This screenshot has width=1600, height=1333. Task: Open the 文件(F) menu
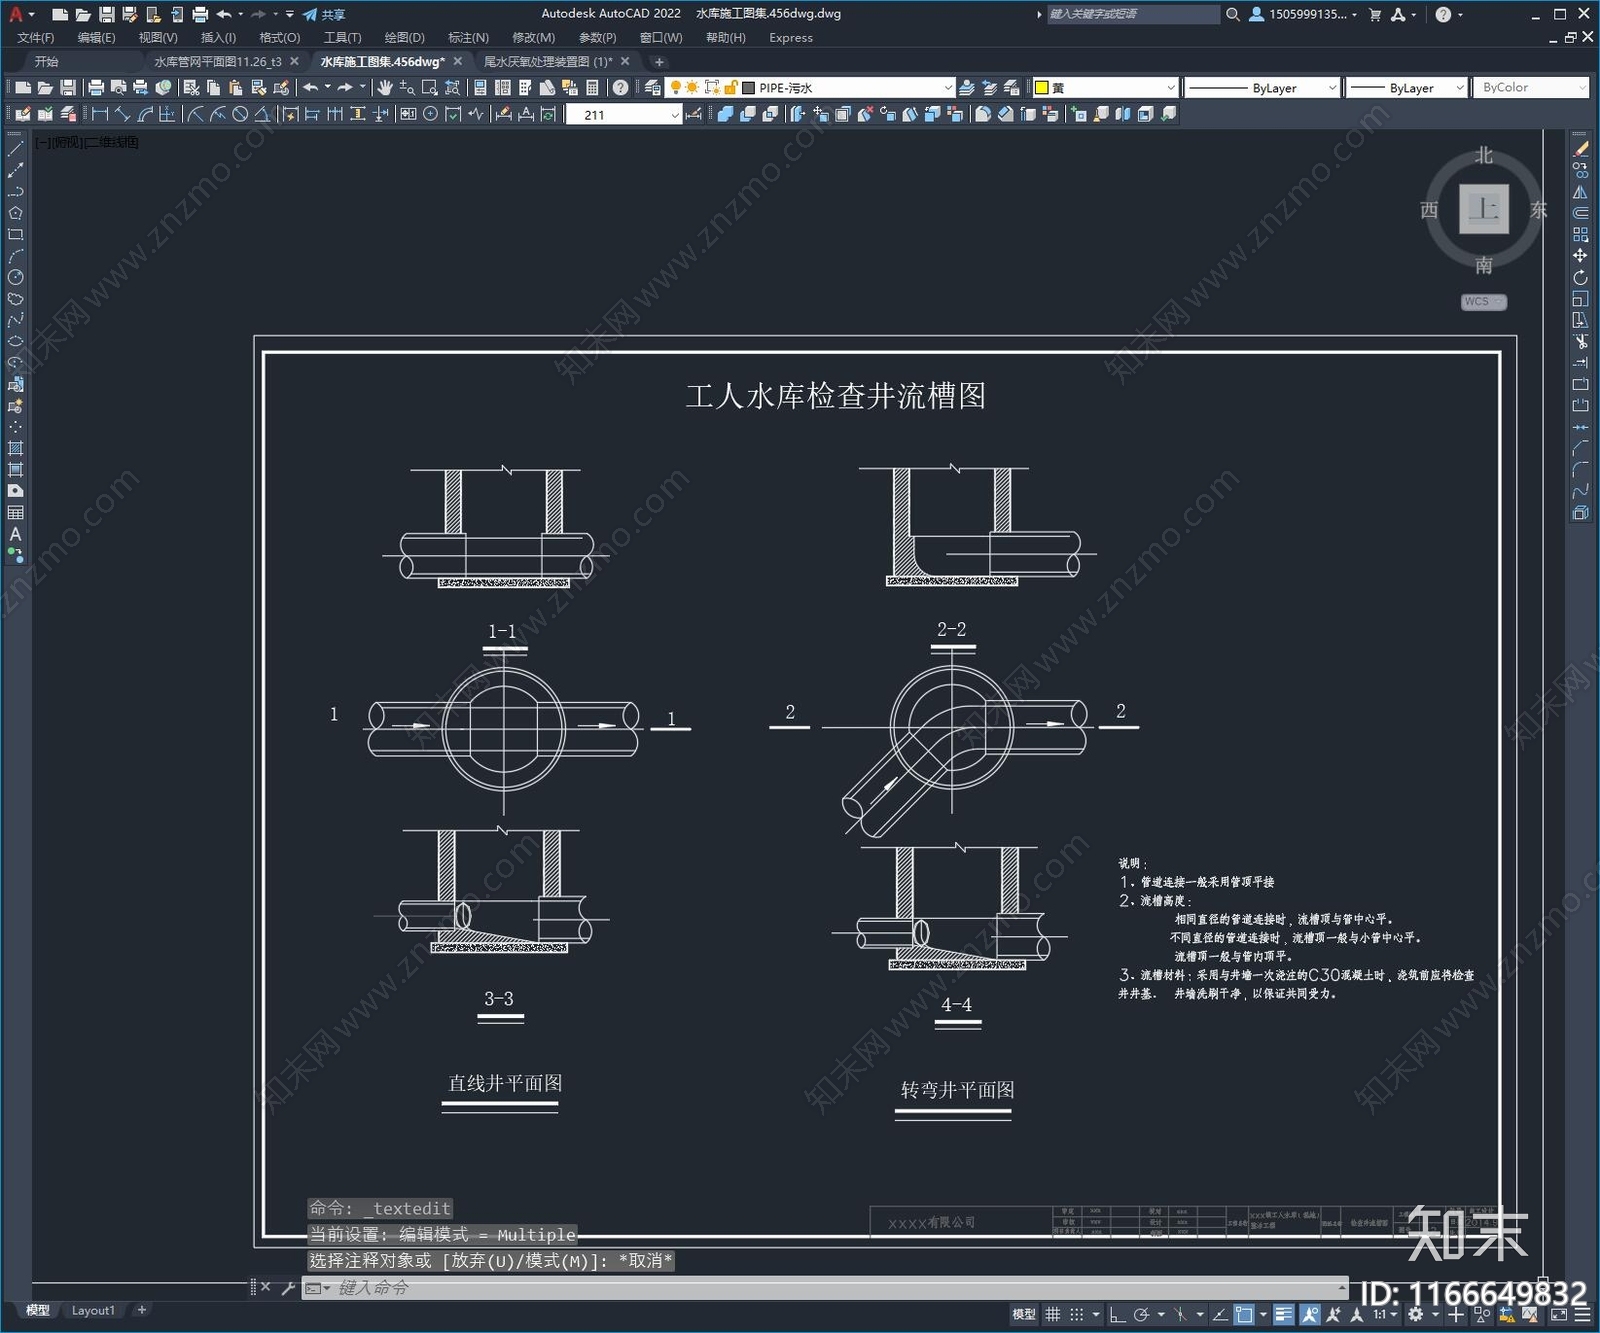(36, 38)
